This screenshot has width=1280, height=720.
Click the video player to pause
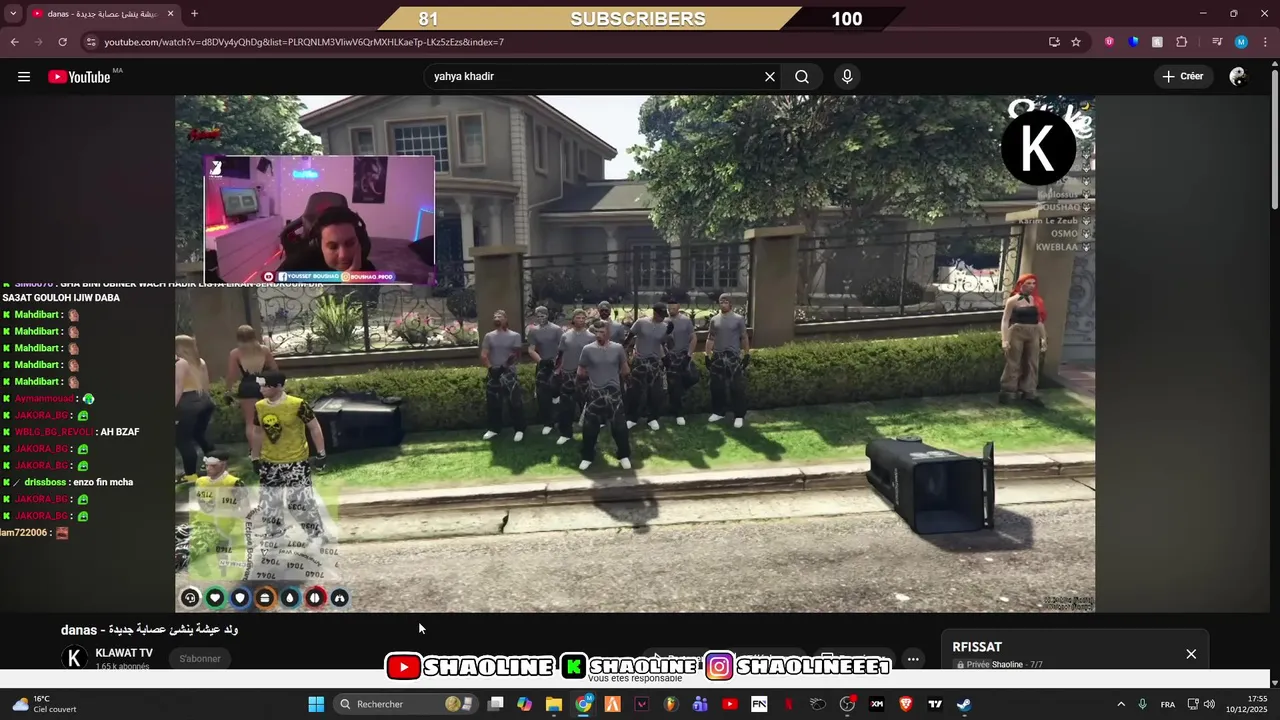pos(635,353)
